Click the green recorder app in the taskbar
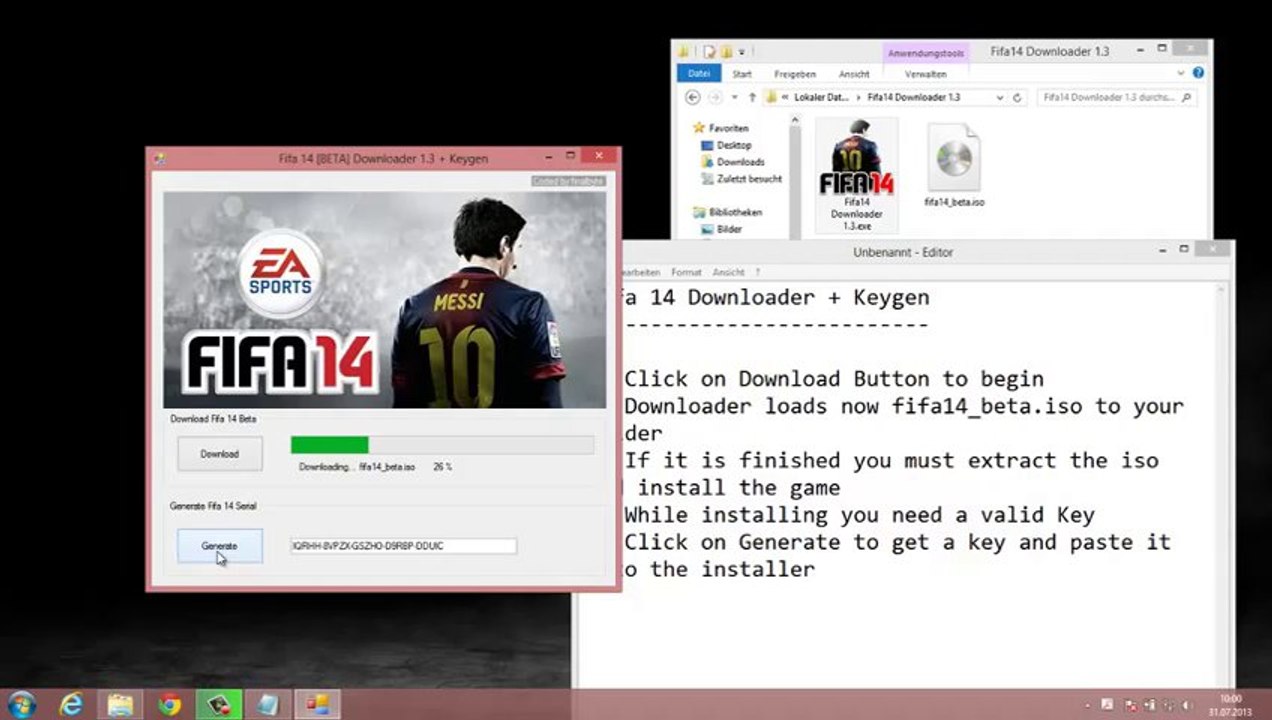The image size is (1272, 720). 218,705
